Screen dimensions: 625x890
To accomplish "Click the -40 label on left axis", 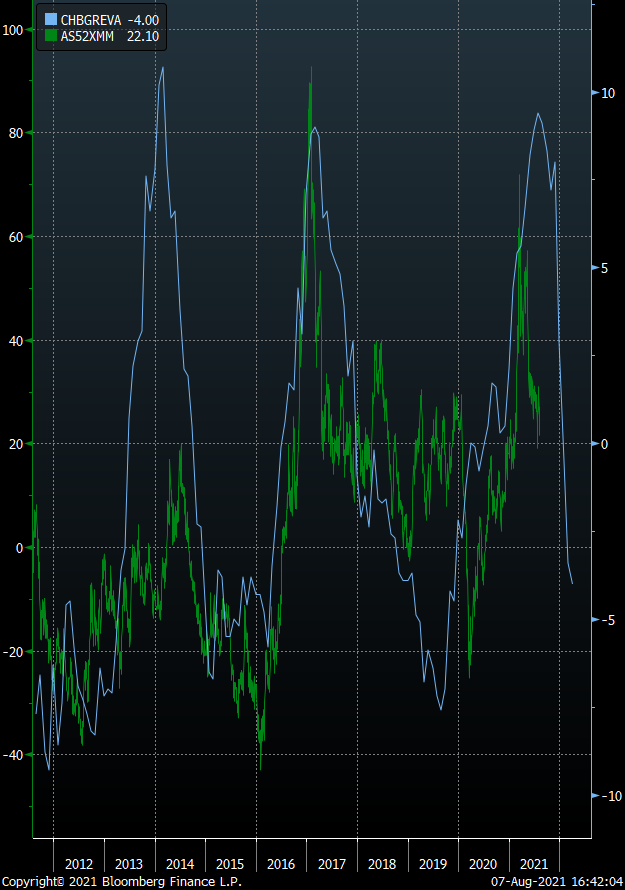I will click(x=12, y=755).
